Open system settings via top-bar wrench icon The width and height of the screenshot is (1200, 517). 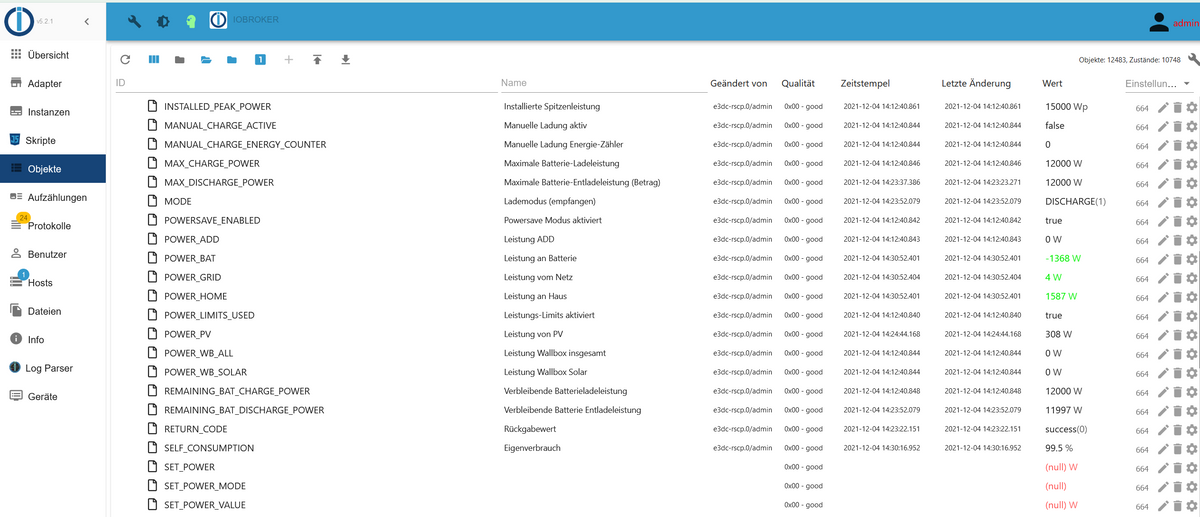pyautogui.click(x=135, y=21)
